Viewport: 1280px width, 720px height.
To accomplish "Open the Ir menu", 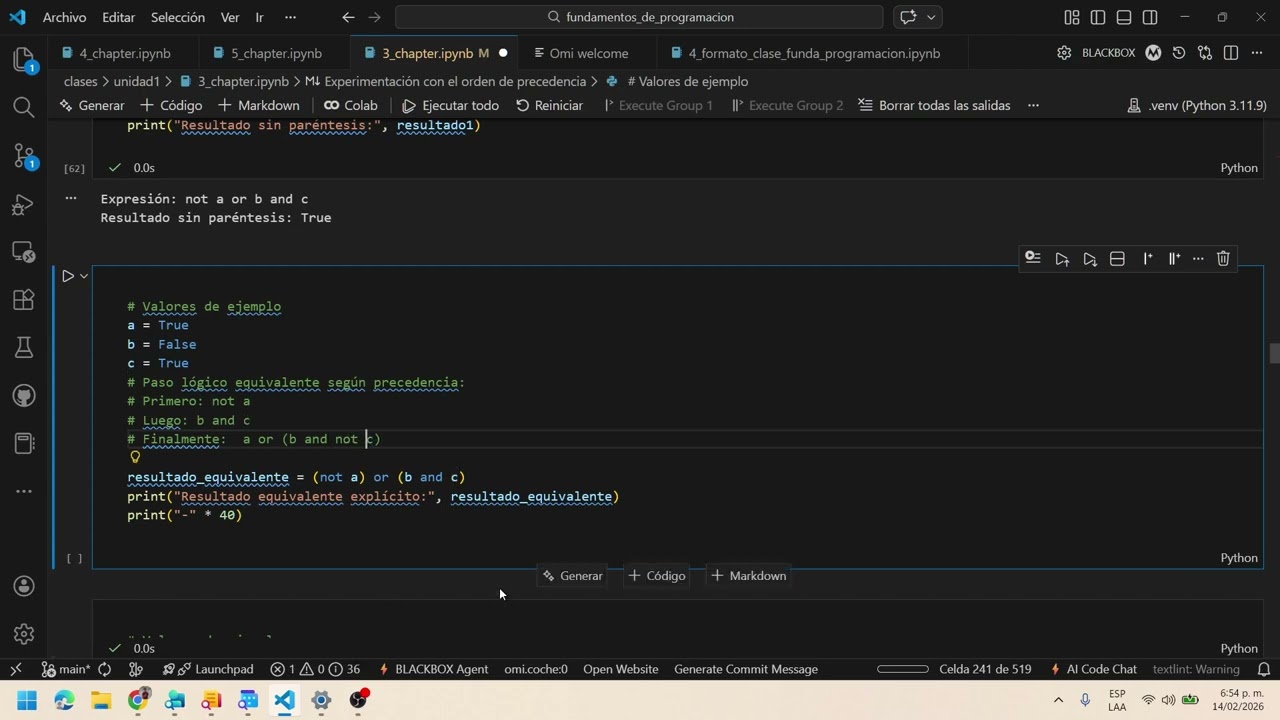I will pyautogui.click(x=259, y=17).
